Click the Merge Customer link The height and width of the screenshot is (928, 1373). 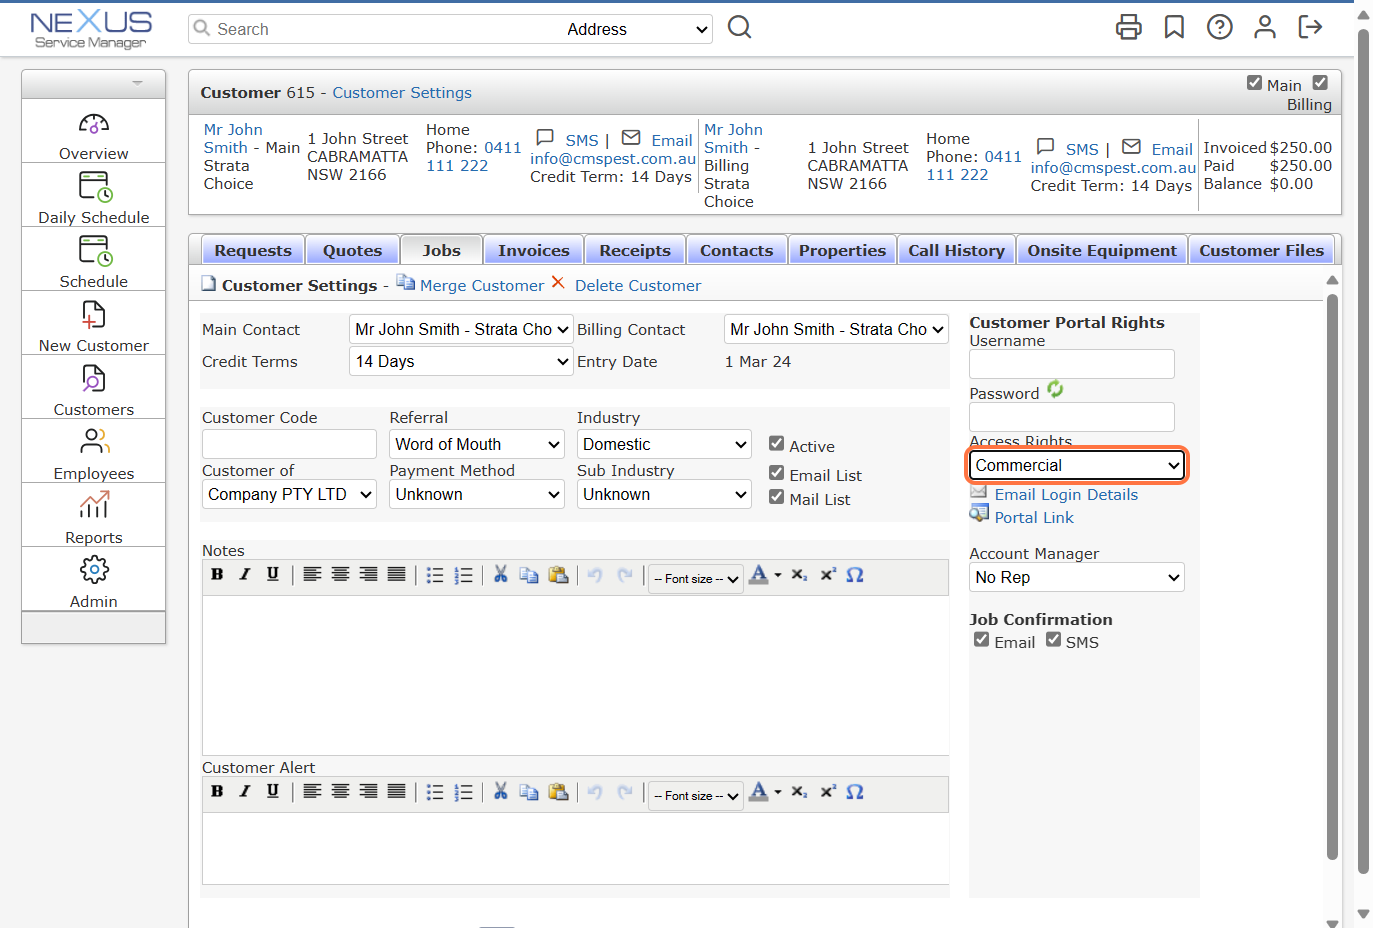point(482,285)
